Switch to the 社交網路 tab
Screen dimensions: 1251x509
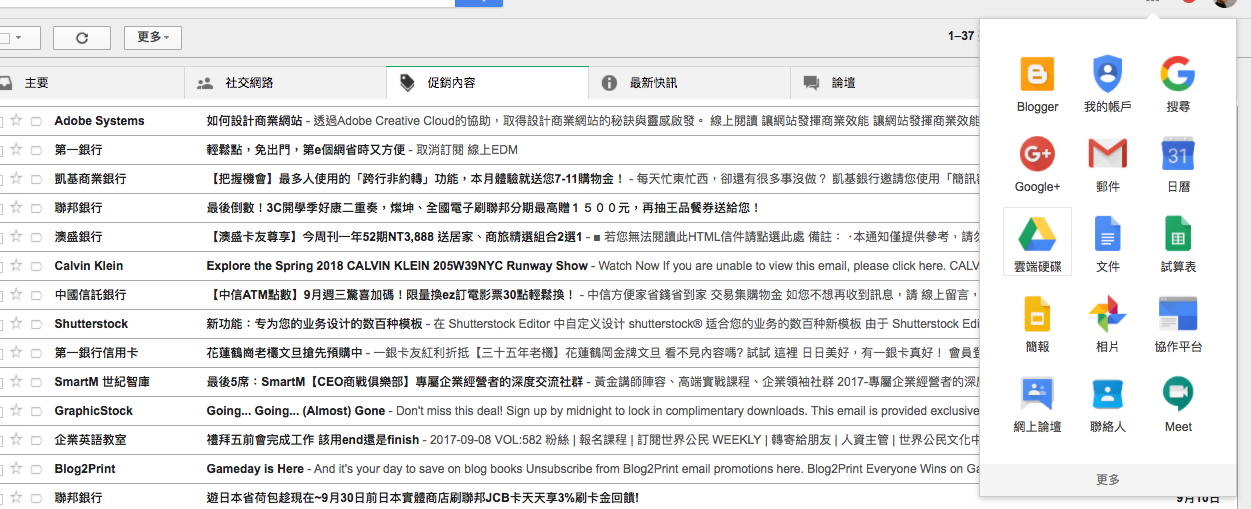tap(285, 83)
